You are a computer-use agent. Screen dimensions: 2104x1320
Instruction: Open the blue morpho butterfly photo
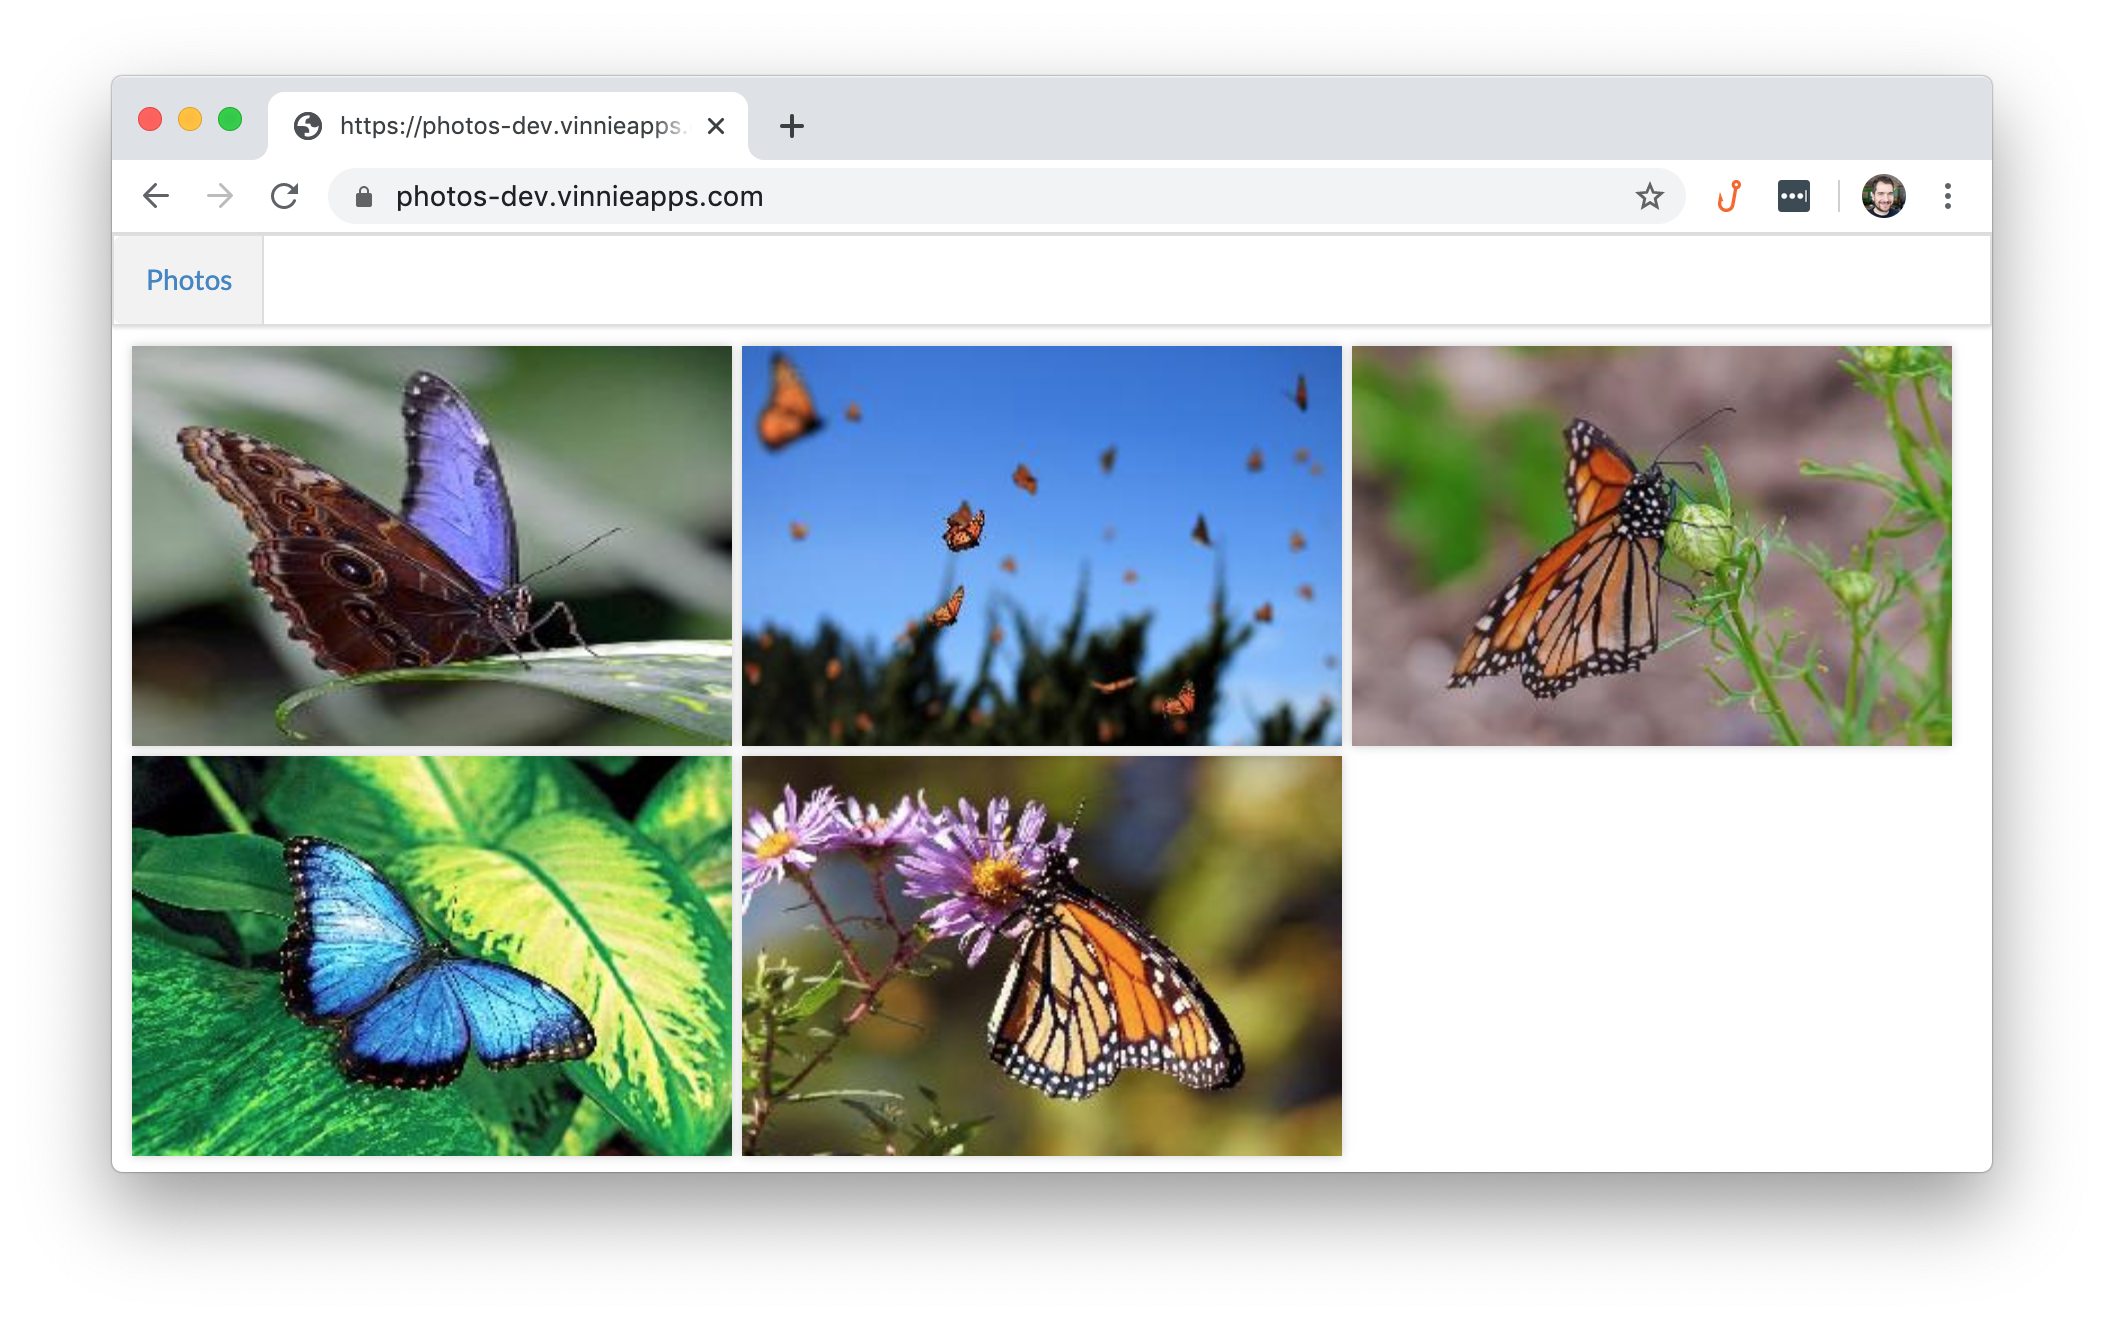click(432, 955)
